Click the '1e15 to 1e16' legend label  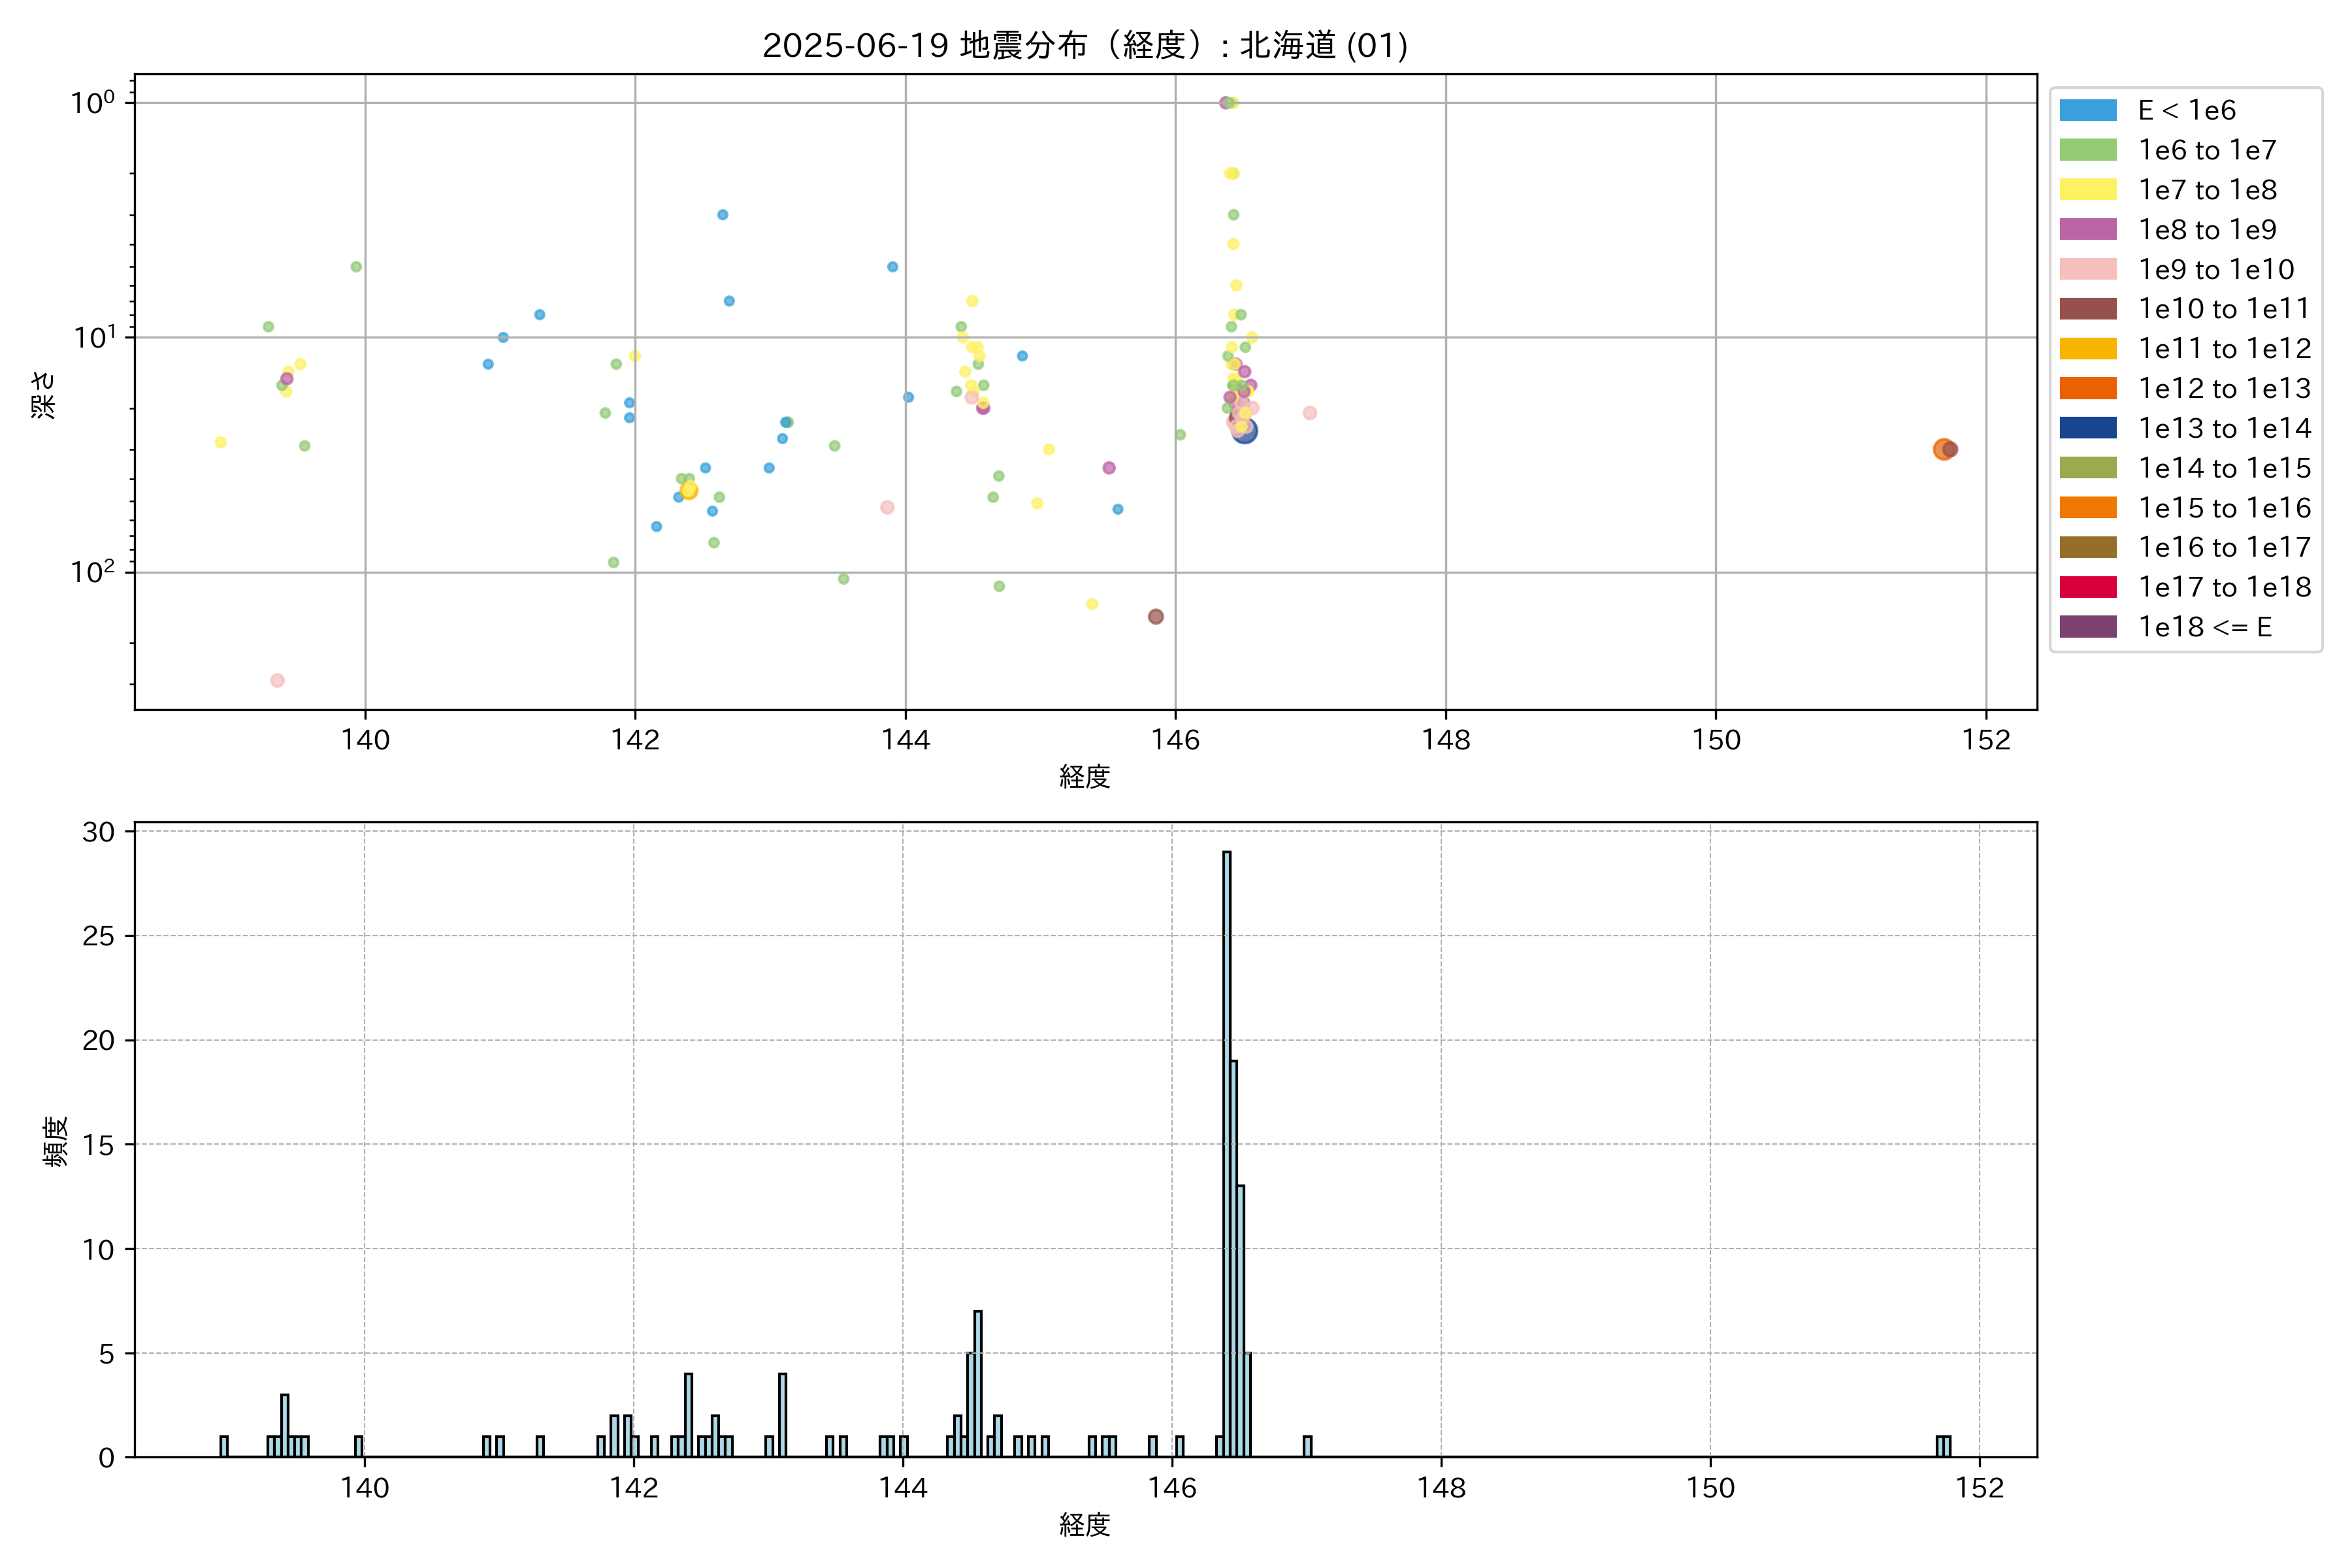(2224, 508)
